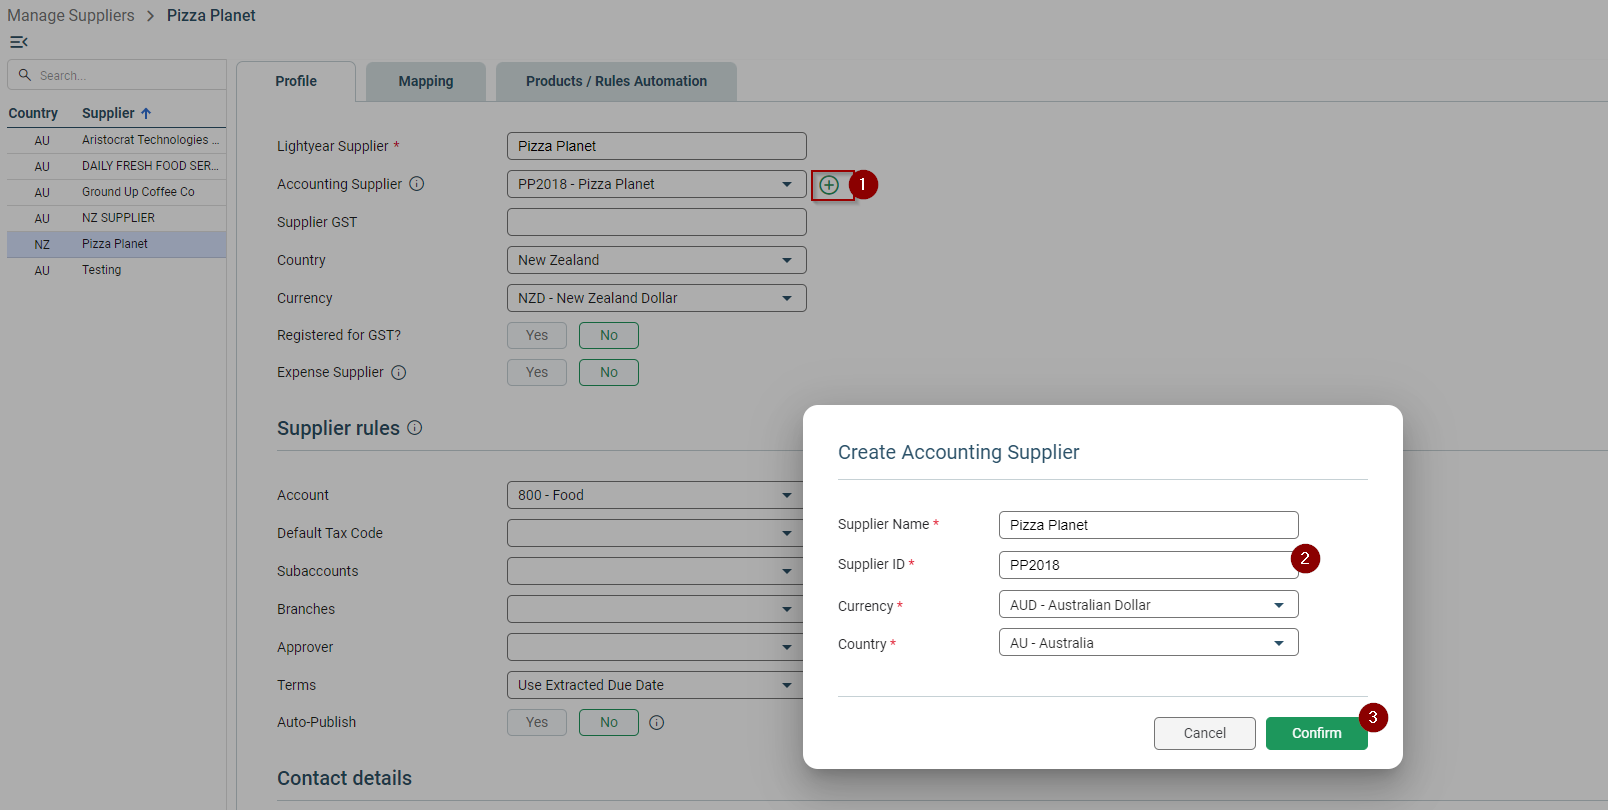Viewport: 1608px width, 810px height.
Task: Open the Terms dropdown
Action: pyautogui.click(x=655, y=685)
